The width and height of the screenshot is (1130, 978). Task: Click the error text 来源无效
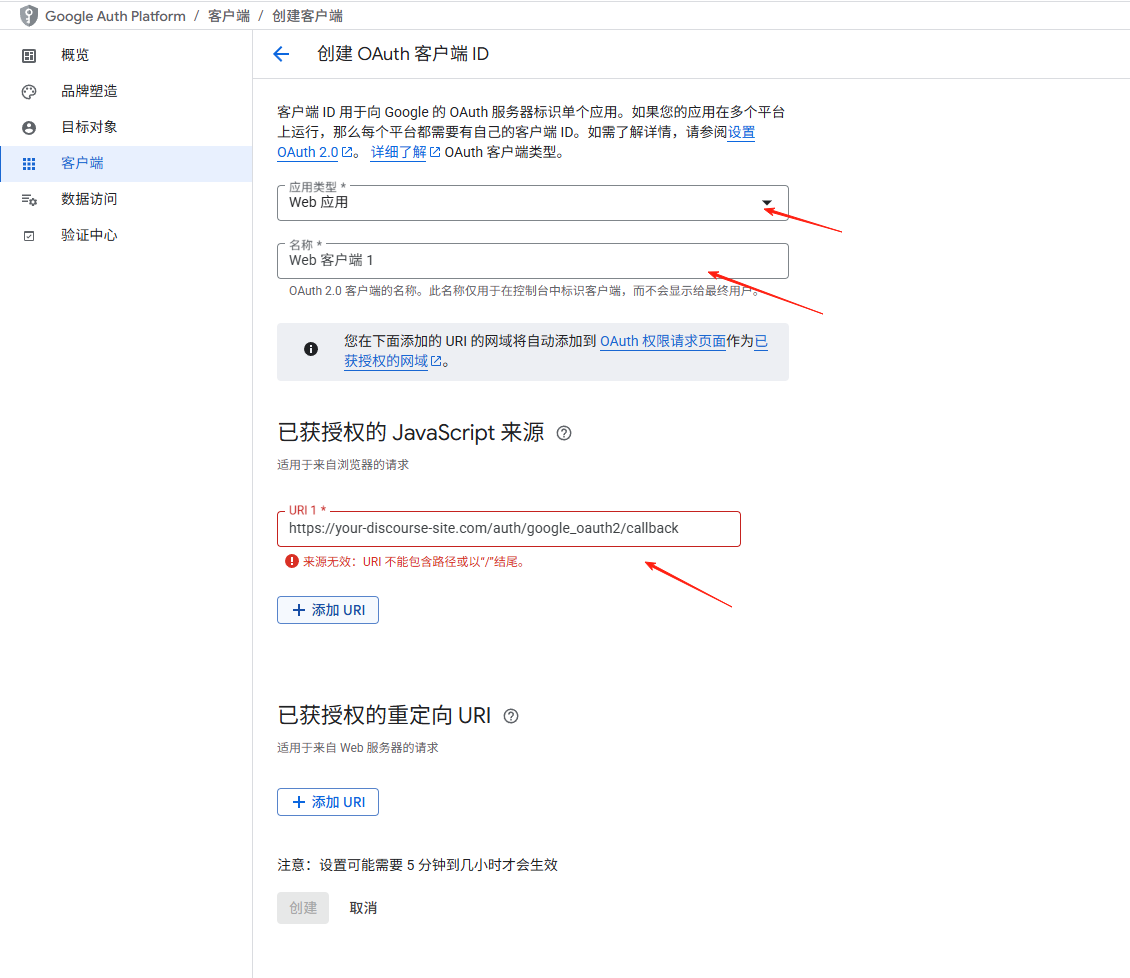[x=415, y=561]
